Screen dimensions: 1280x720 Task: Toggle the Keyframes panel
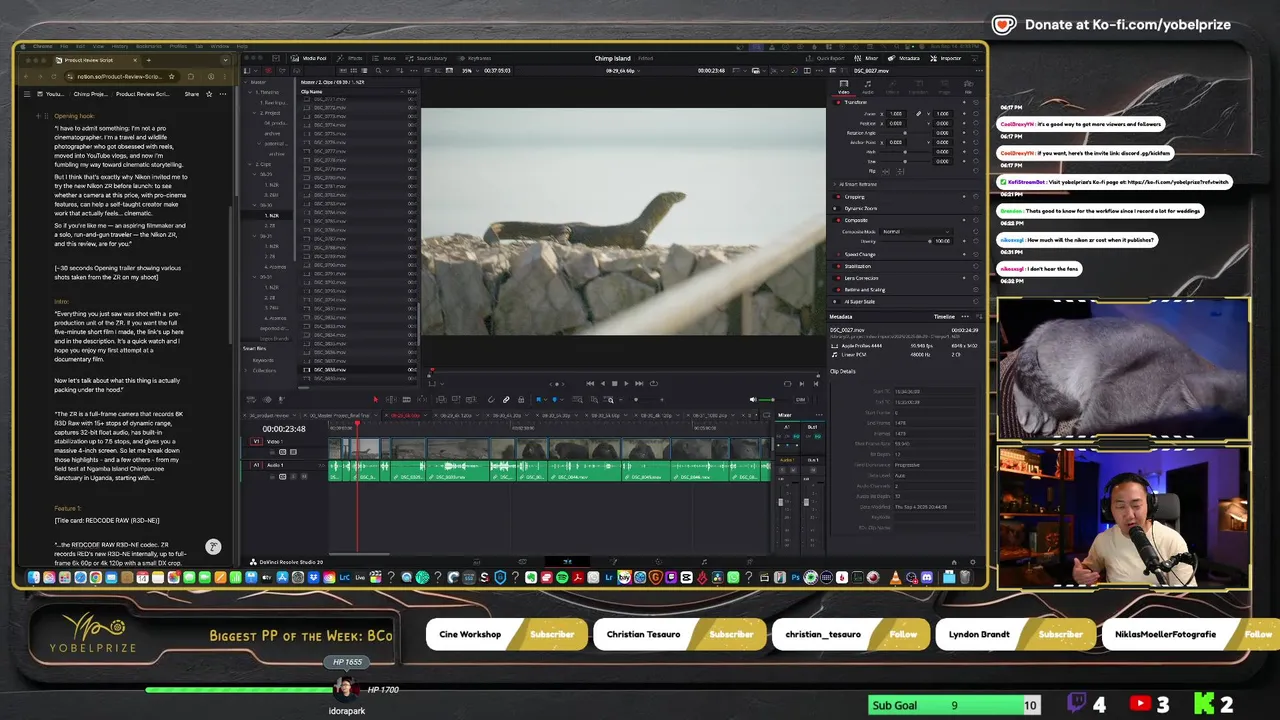point(474,58)
